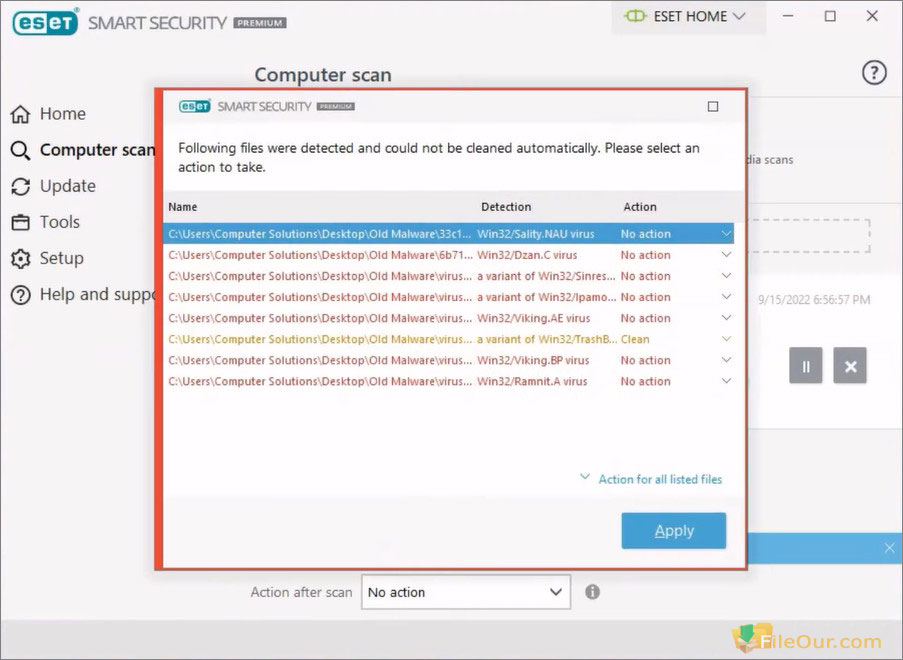Viewport: 903px width, 660px height.
Task: Open help via top-right question mark icon
Action: coord(874,73)
